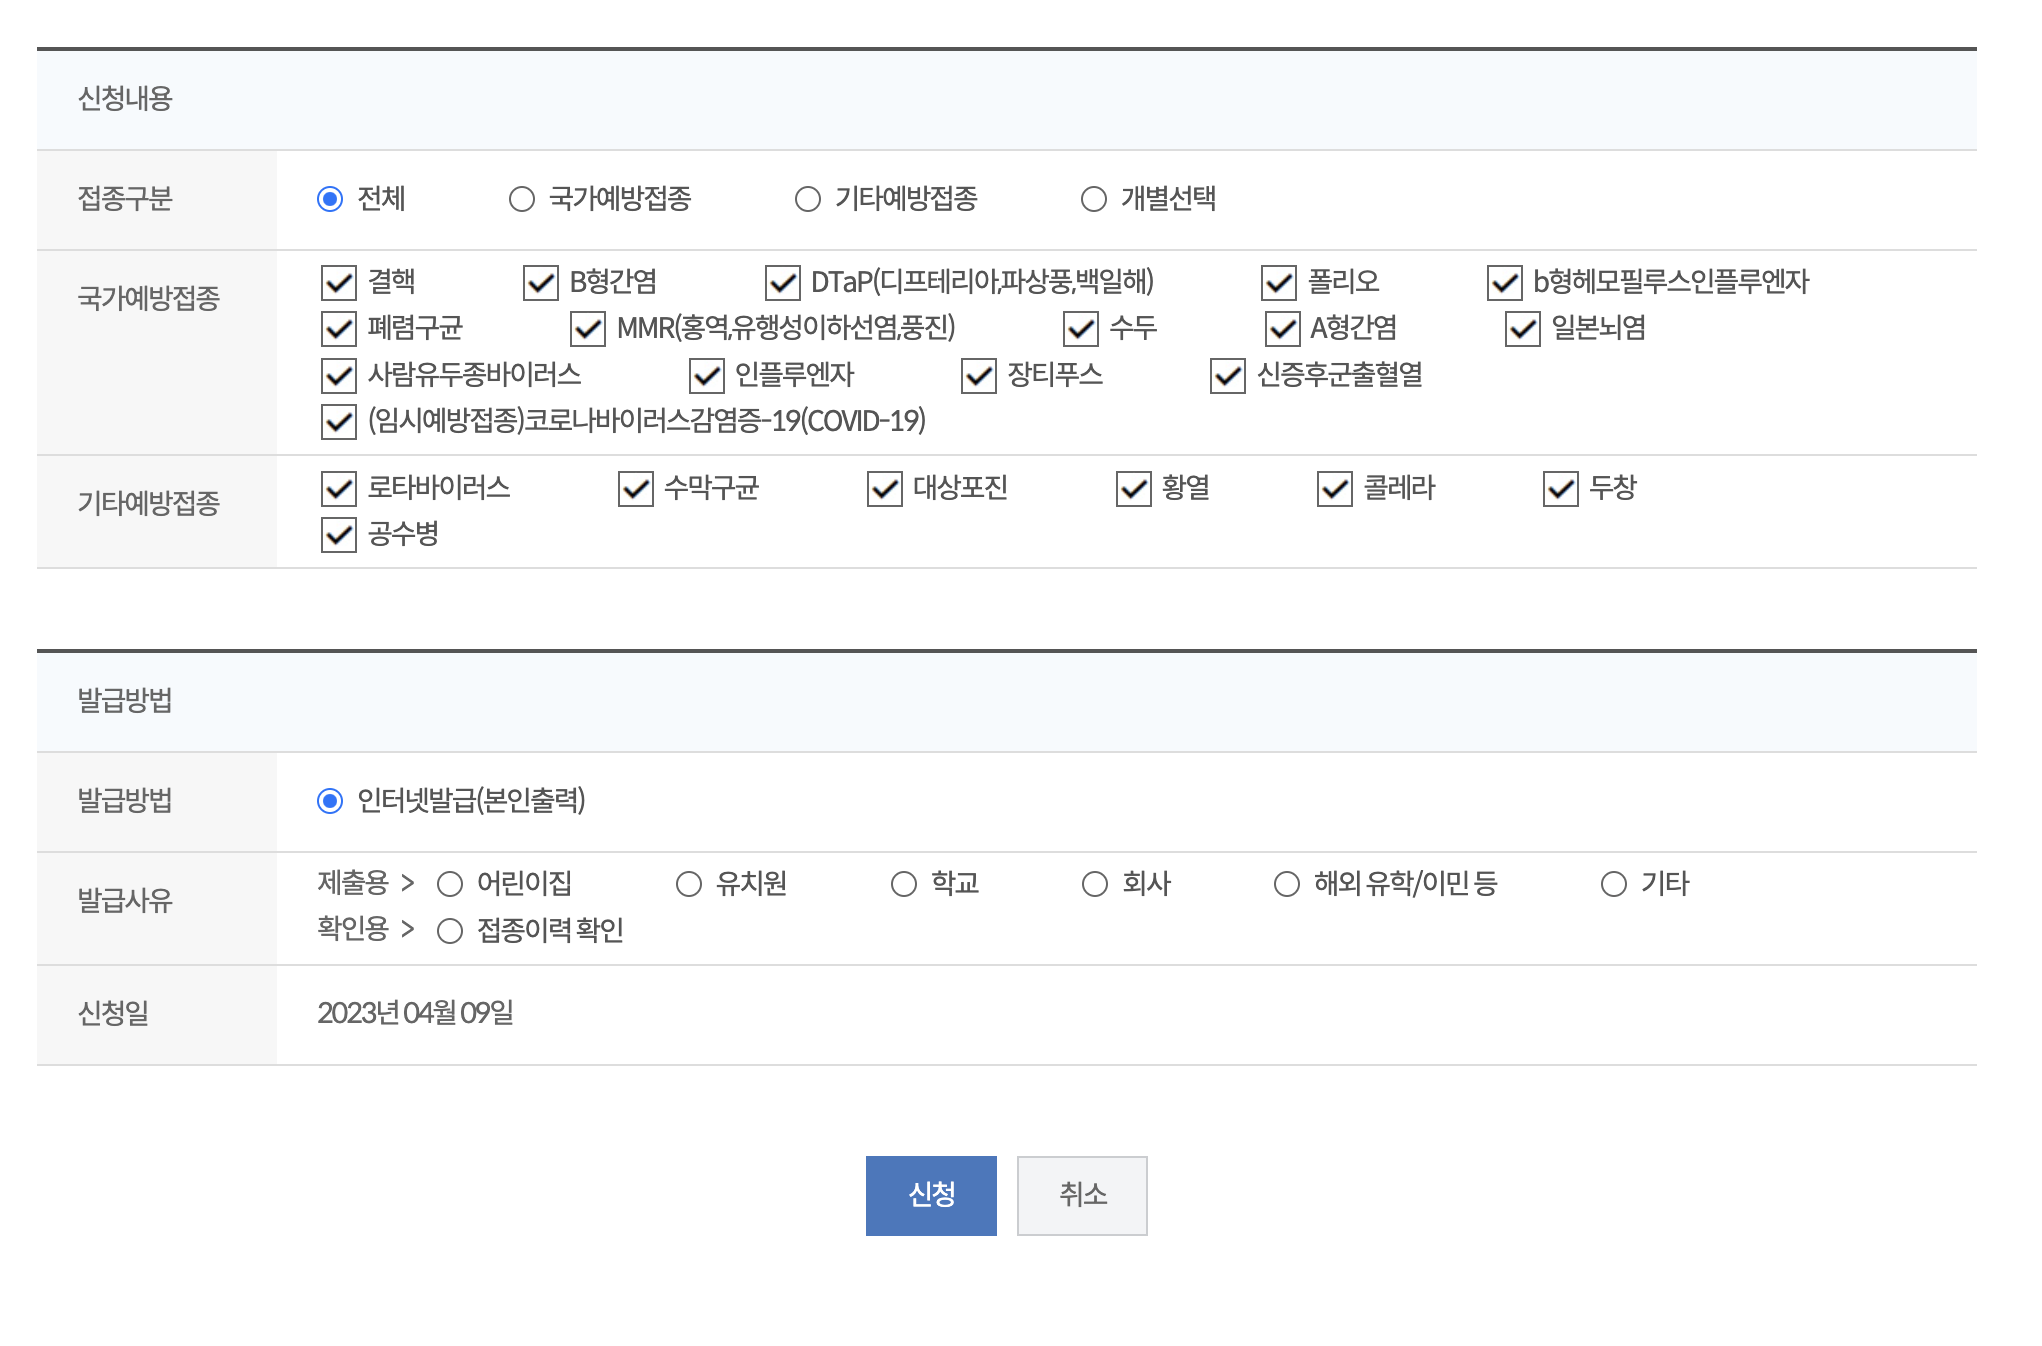Image resolution: width=2042 pixels, height=1346 pixels.
Task: Uncheck the 결핵 vaccination checkbox
Action: coord(339,283)
